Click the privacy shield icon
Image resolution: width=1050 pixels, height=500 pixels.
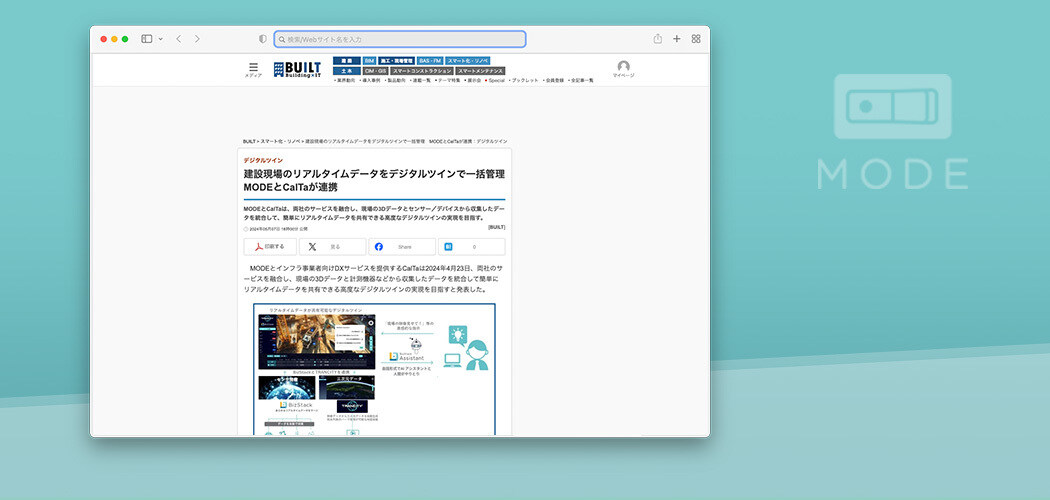pos(263,39)
